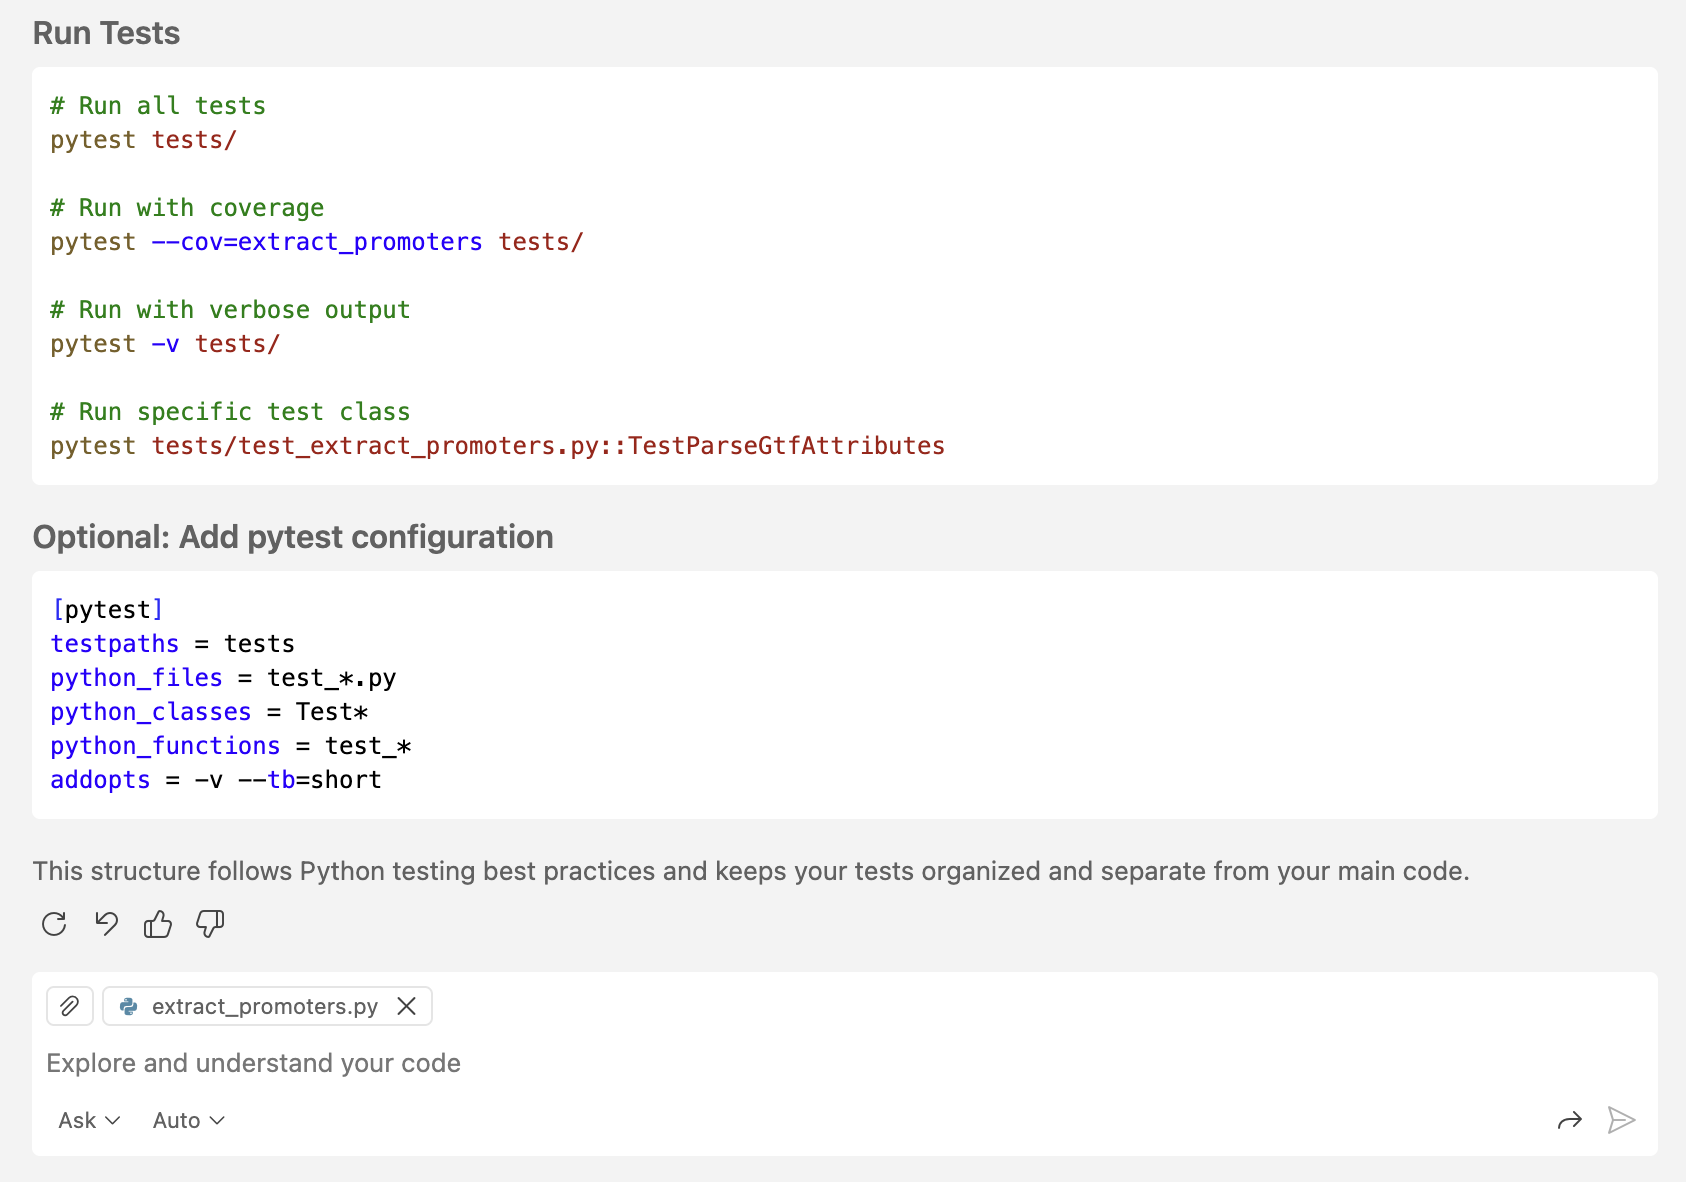Remove the extract_promoters.py attachment

[406, 1006]
